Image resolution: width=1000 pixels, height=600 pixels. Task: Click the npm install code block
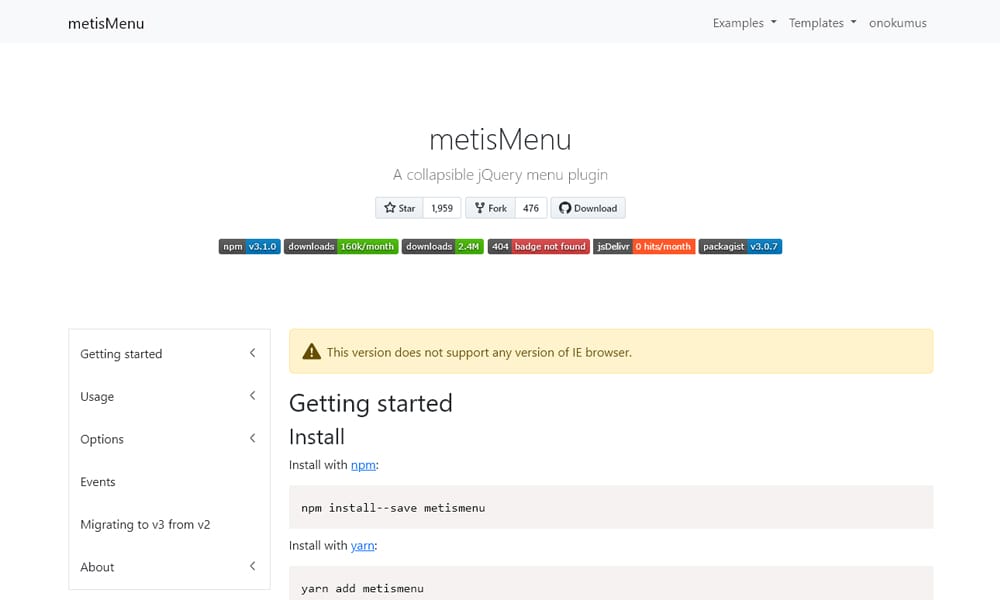(611, 508)
